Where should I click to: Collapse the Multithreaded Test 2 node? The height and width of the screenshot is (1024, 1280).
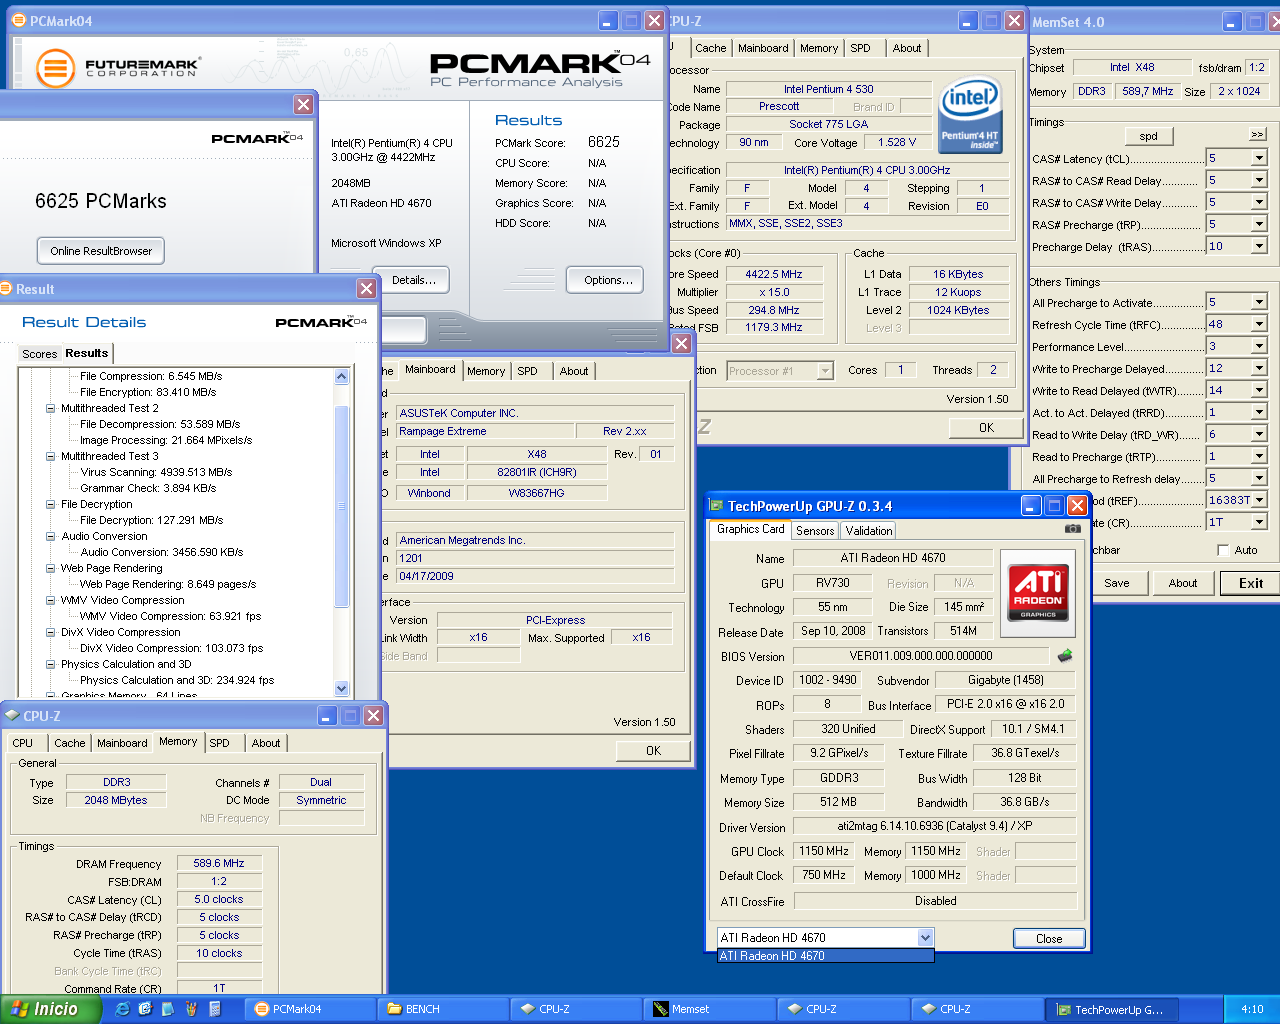(51, 408)
